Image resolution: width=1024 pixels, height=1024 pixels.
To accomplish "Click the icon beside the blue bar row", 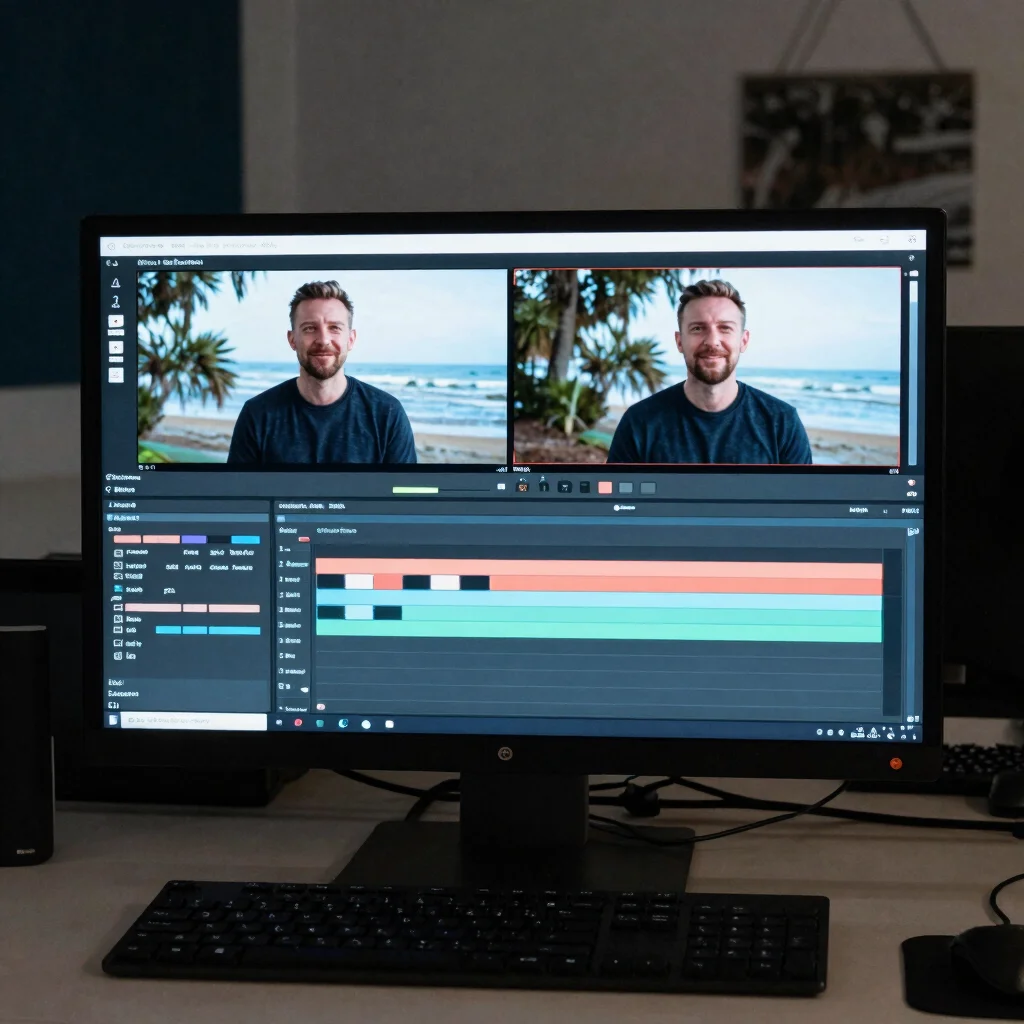I will 118,630.
